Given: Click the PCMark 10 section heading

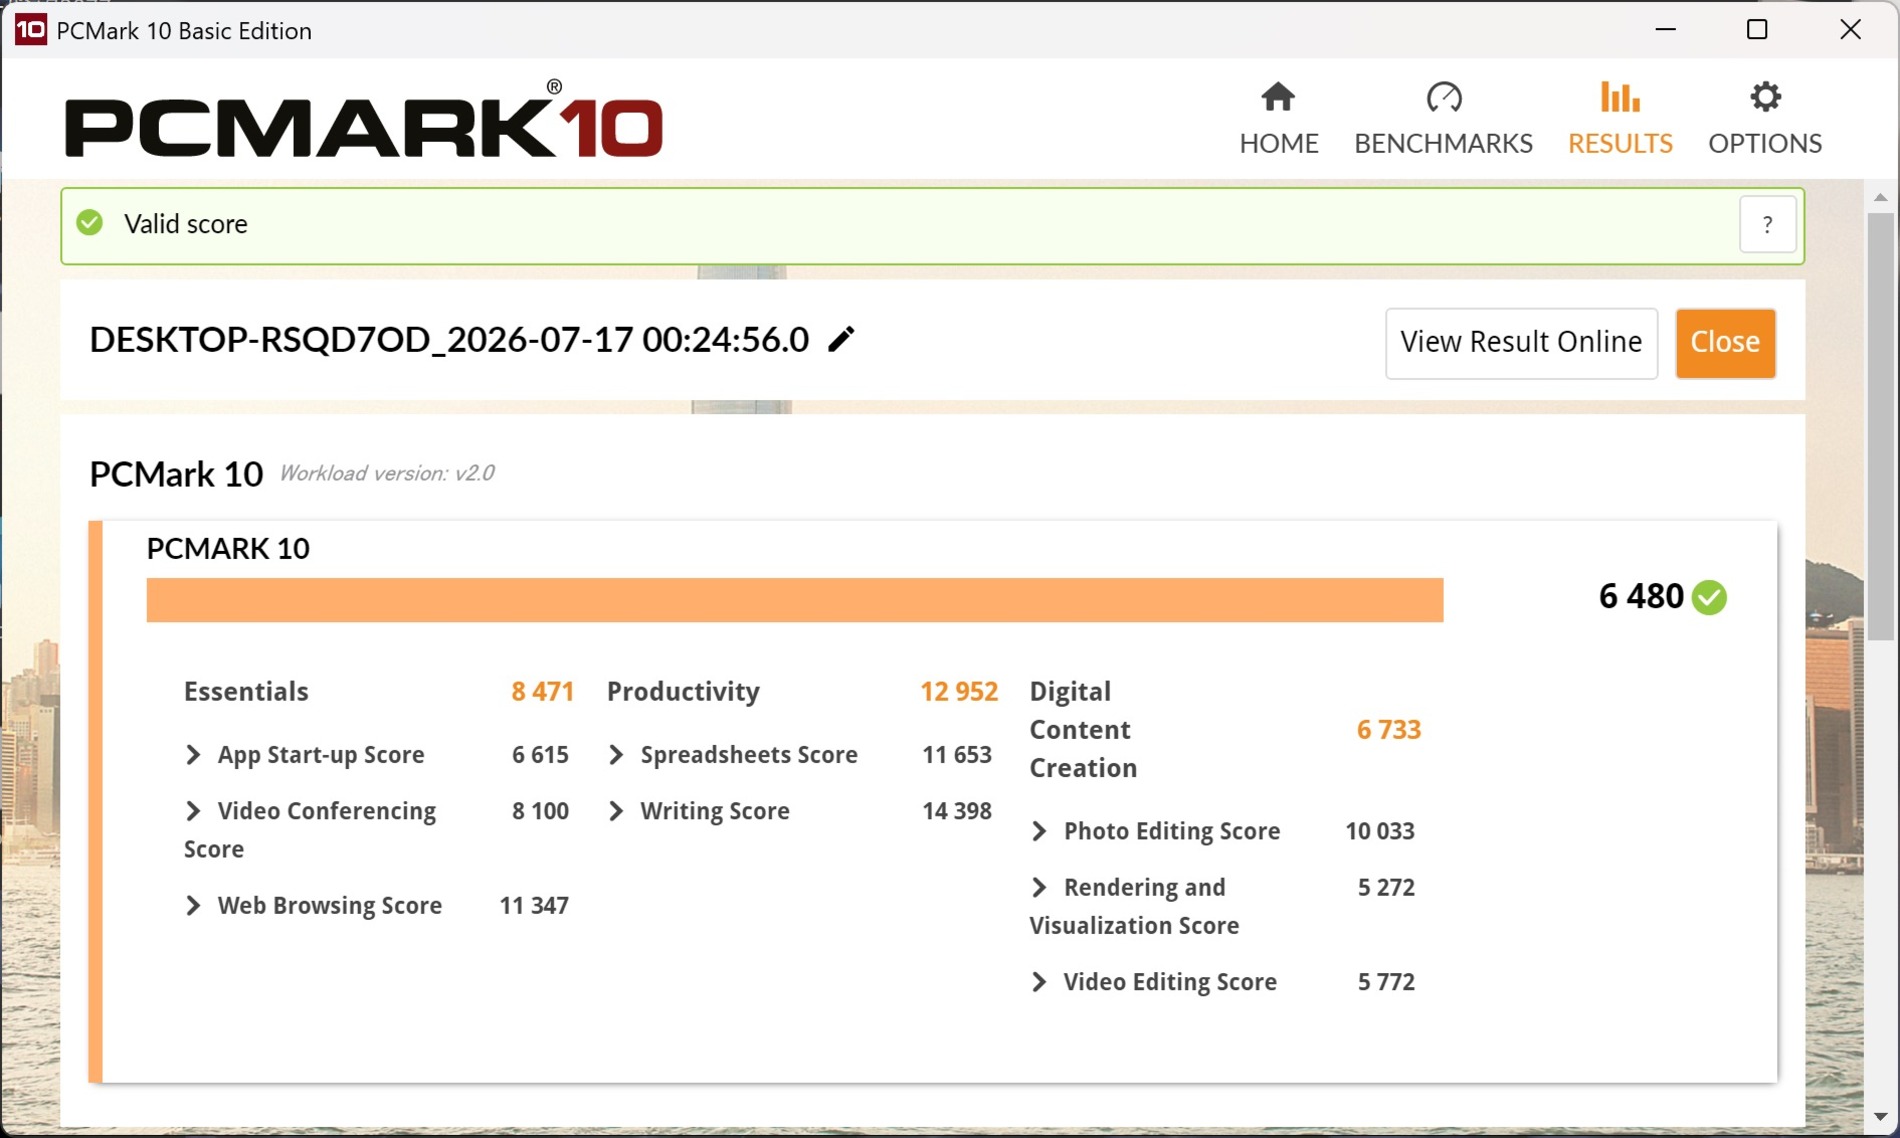Looking at the screenshot, I should click(176, 474).
